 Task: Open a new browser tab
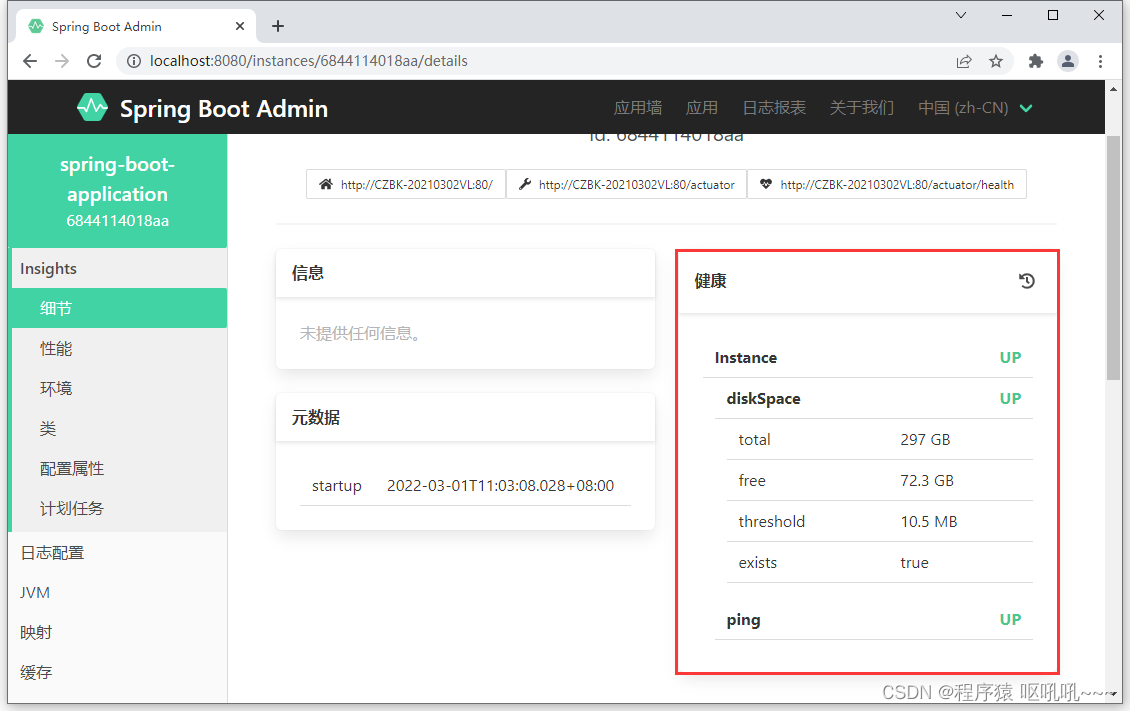[x=278, y=26]
